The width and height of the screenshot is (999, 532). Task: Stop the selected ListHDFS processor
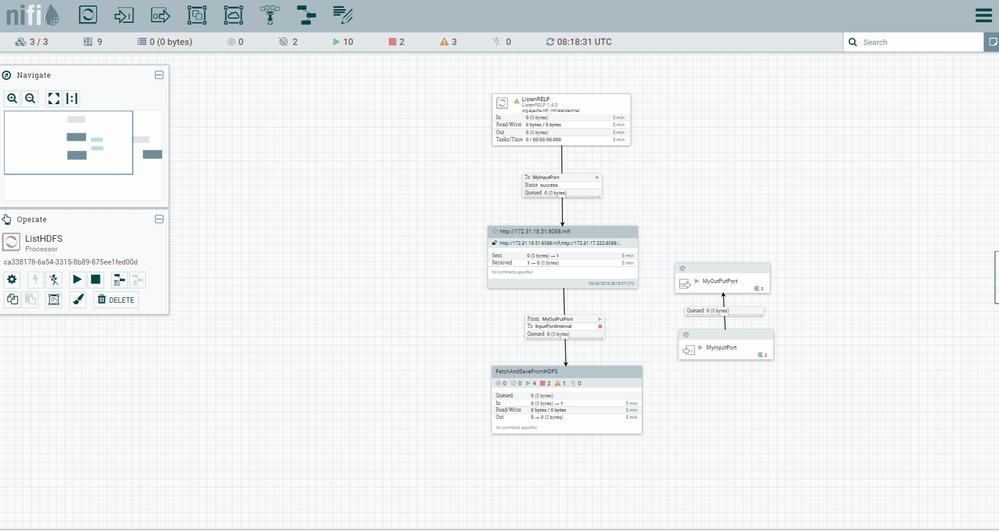[x=96, y=280]
